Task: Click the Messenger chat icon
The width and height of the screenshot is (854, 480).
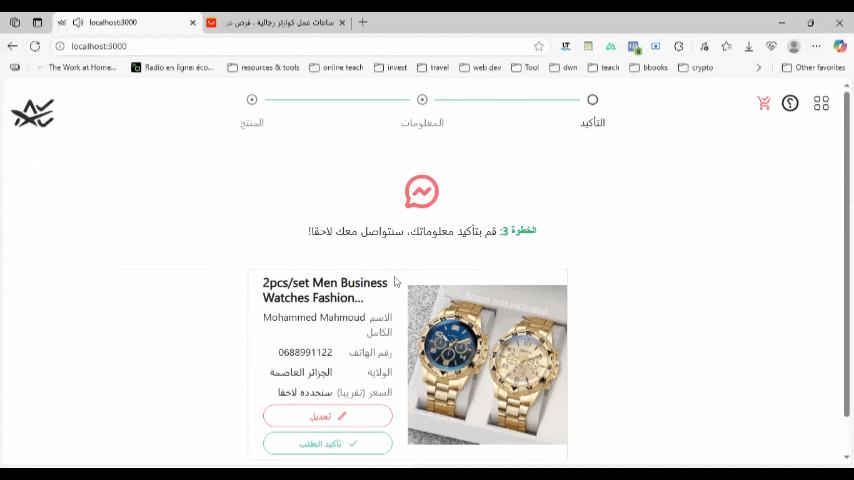Action: (422, 192)
